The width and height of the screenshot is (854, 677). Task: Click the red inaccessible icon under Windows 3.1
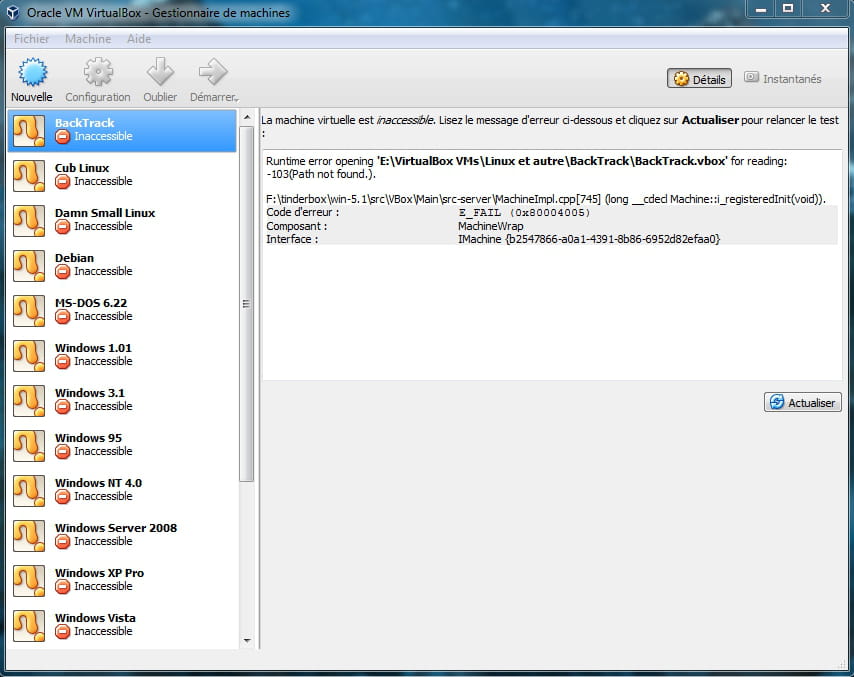(63, 406)
